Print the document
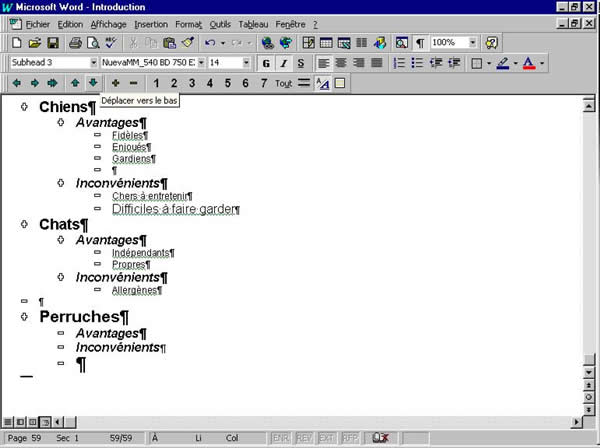 pyautogui.click(x=75, y=43)
